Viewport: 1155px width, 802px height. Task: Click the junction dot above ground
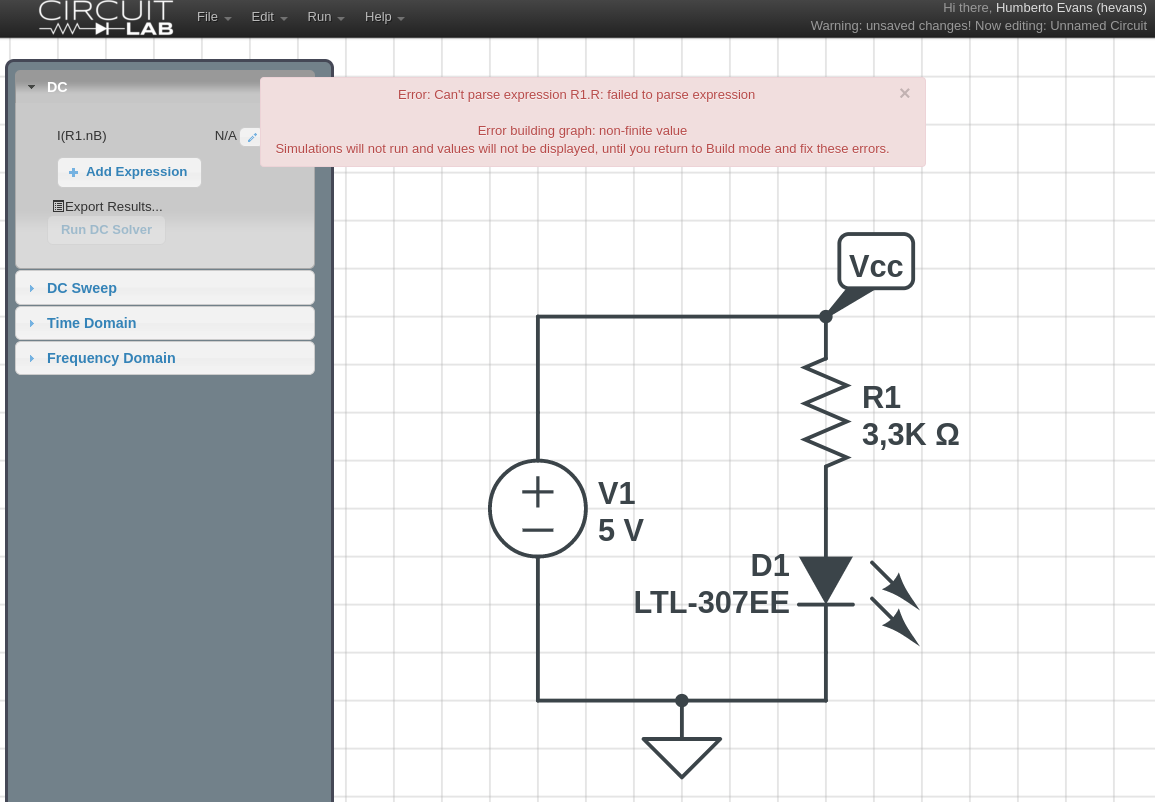pyautogui.click(x=681, y=700)
